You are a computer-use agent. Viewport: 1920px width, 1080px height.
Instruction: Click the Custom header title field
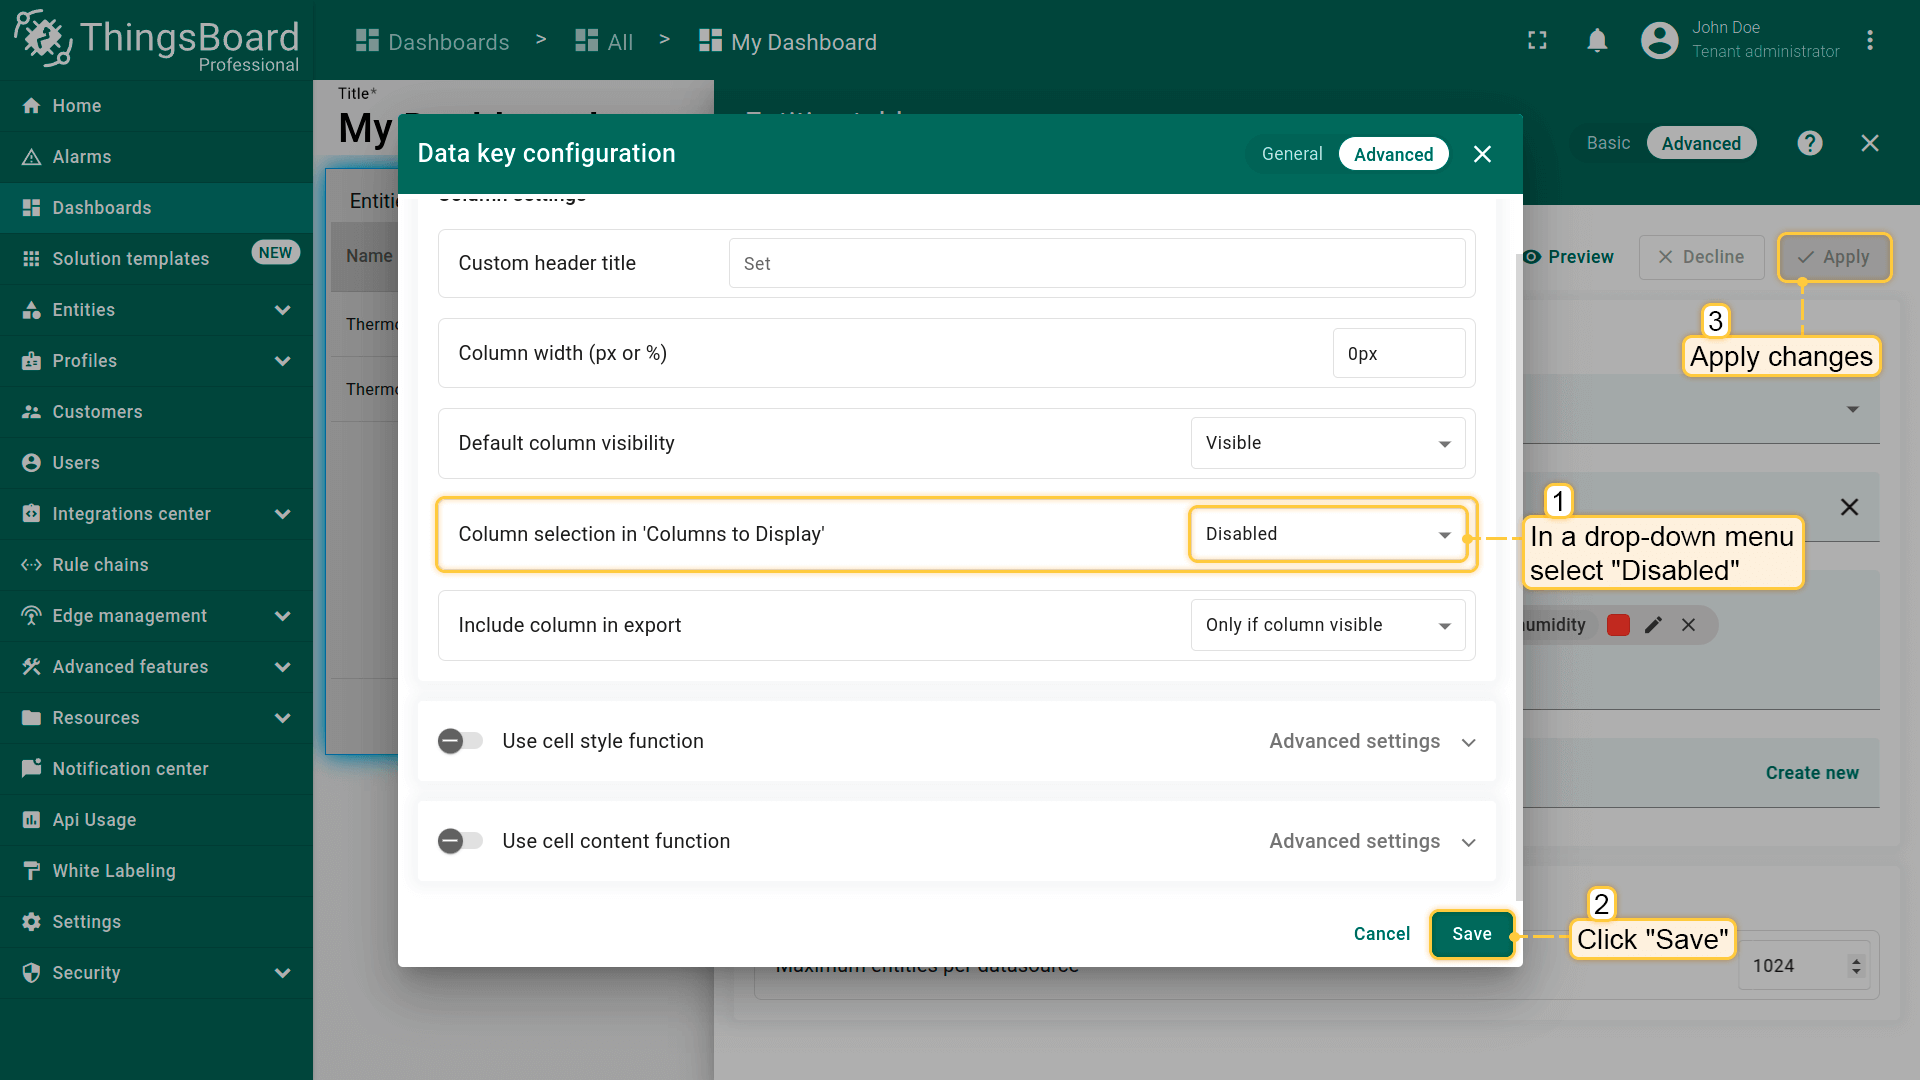[x=1096, y=264]
